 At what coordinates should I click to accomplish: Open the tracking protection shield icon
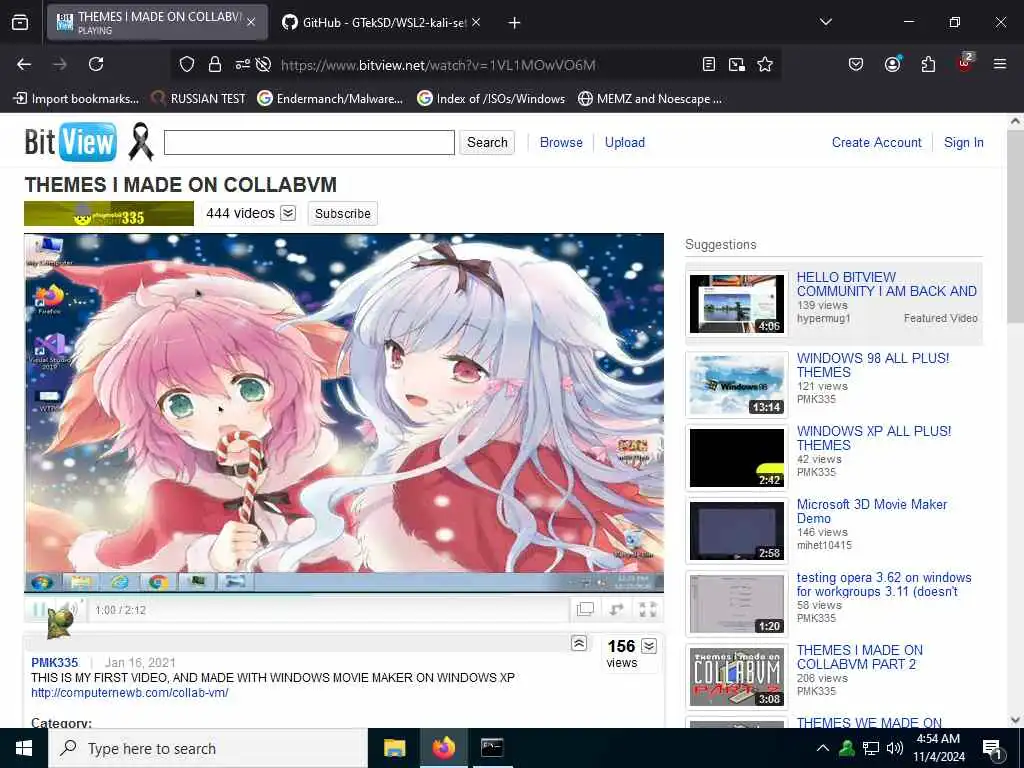pos(187,64)
